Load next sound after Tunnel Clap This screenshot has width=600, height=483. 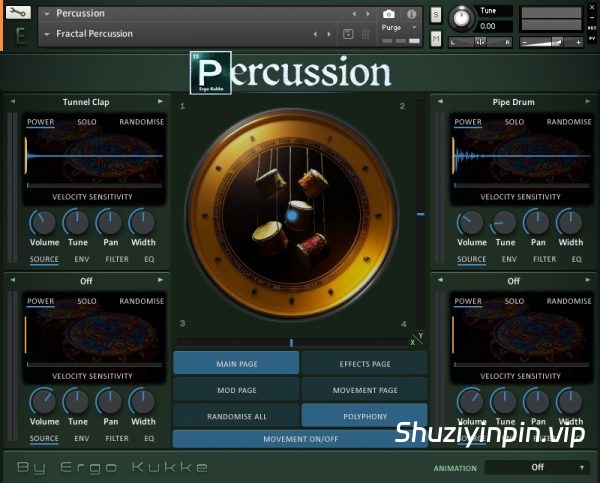tap(160, 101)
